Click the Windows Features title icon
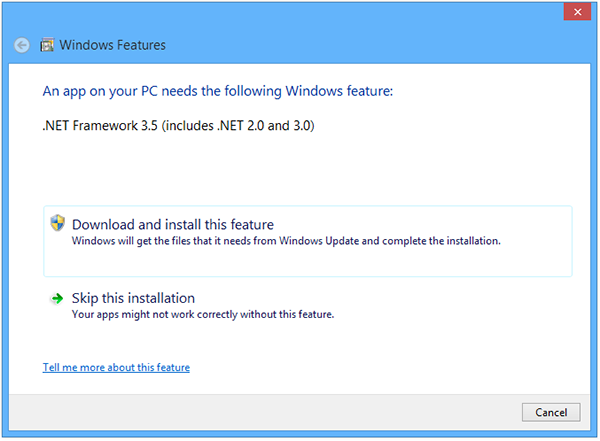 (47, 45)
